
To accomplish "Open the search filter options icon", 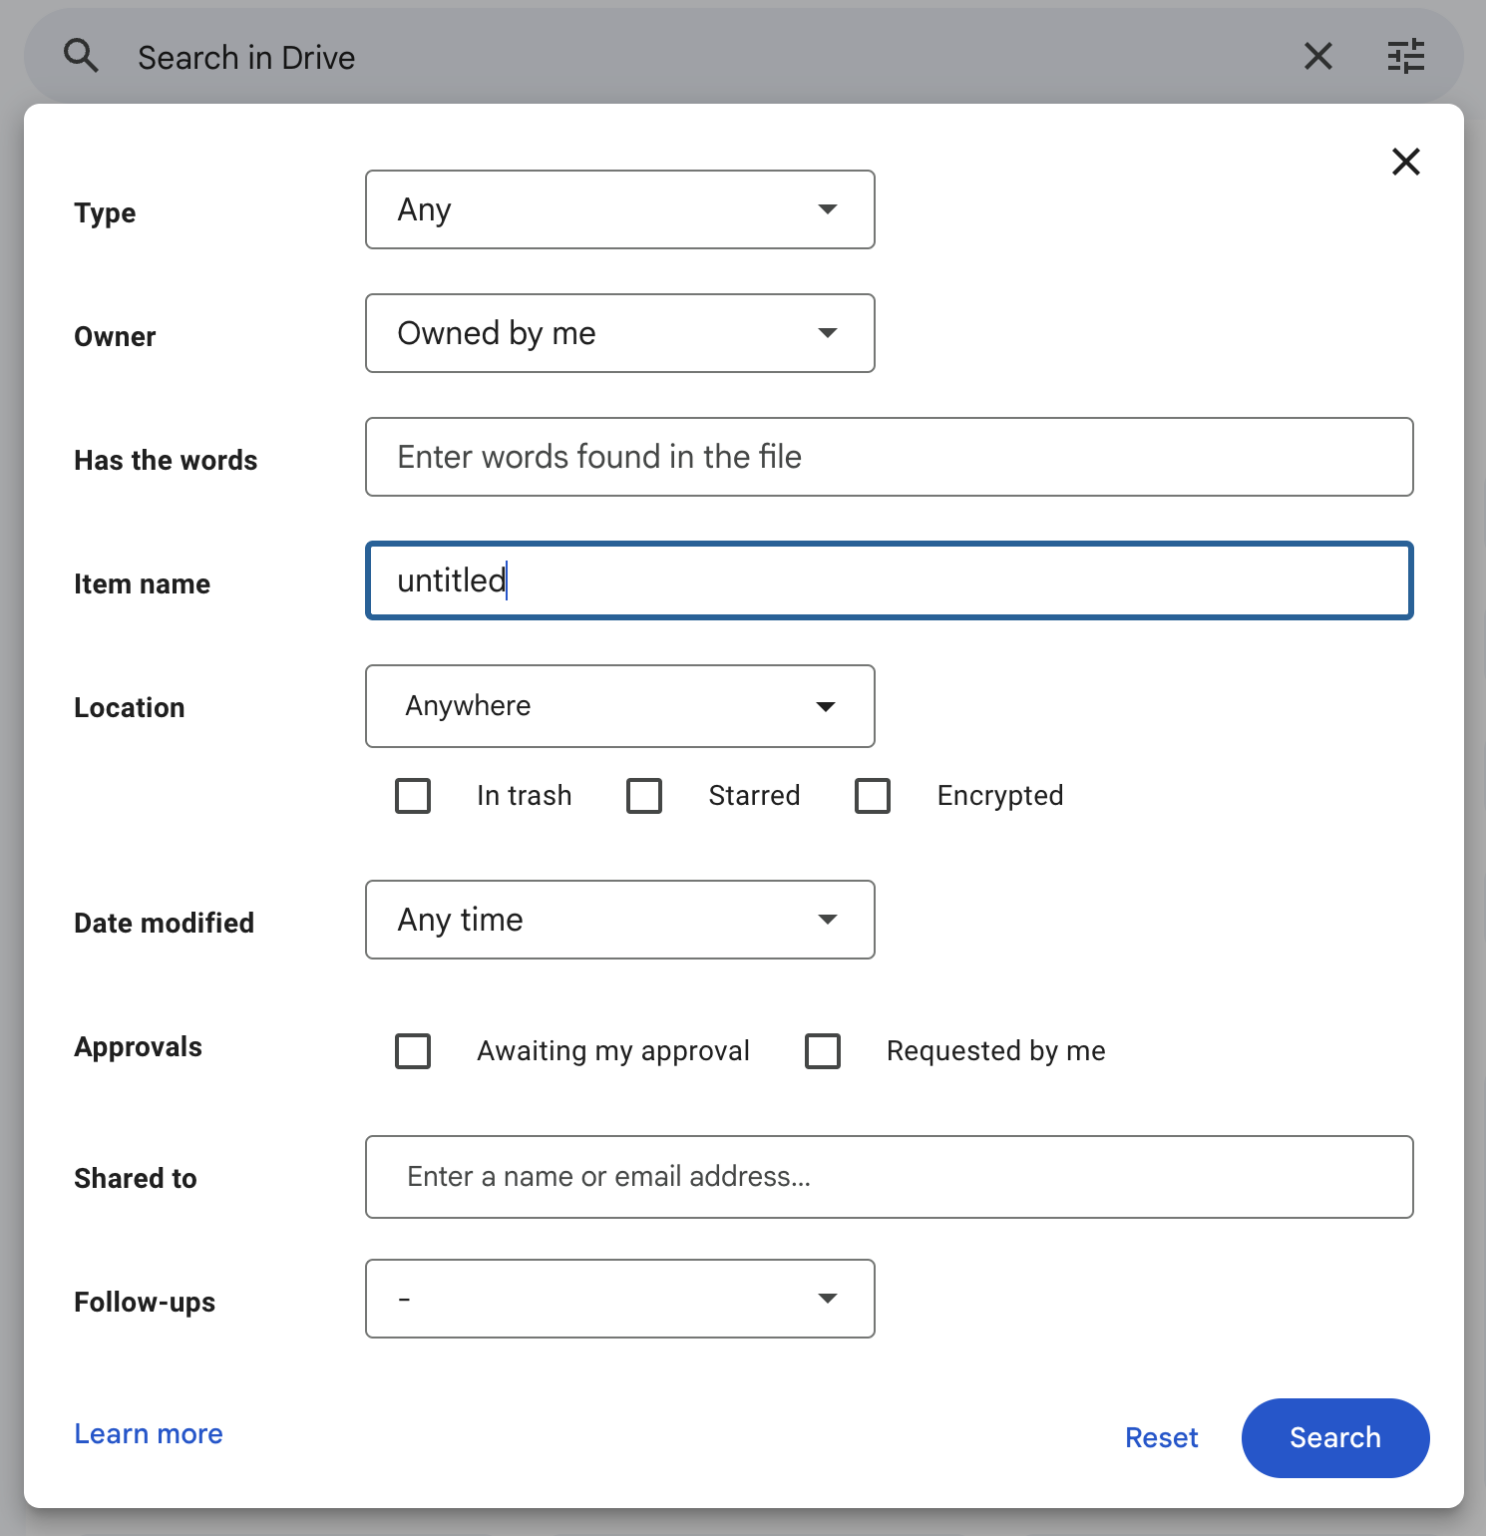I will coord(1407,56).
